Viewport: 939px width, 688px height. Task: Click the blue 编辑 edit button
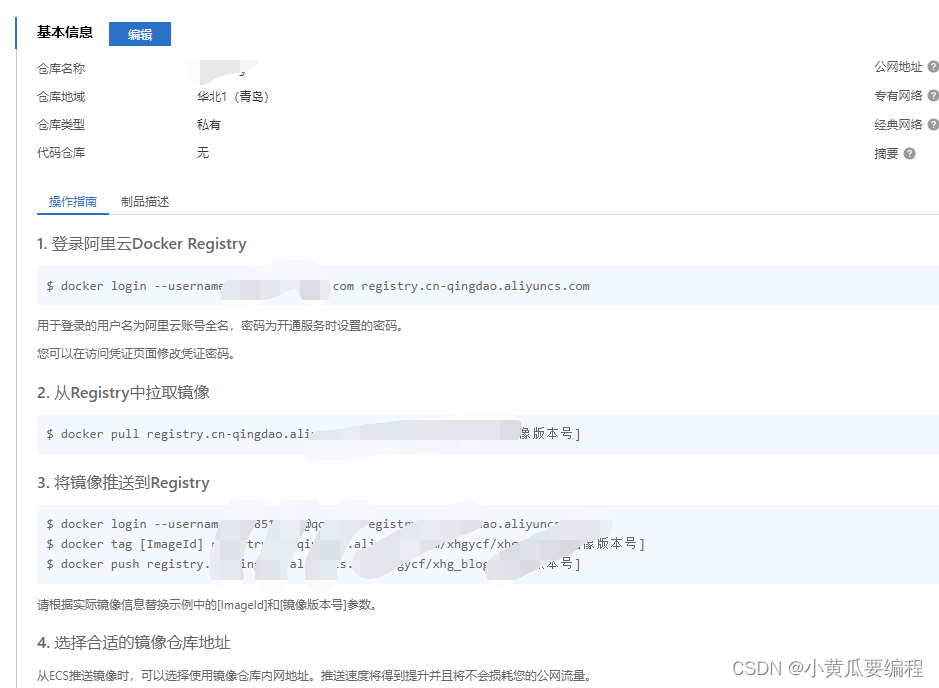140,34
